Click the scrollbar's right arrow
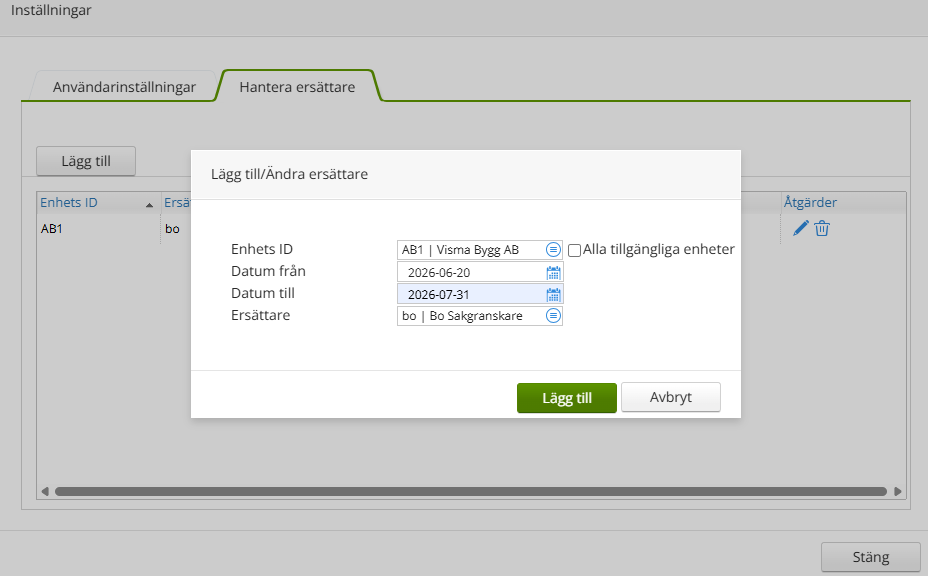The height and width of the screenshot is (576, 928). tap(898, 491)
